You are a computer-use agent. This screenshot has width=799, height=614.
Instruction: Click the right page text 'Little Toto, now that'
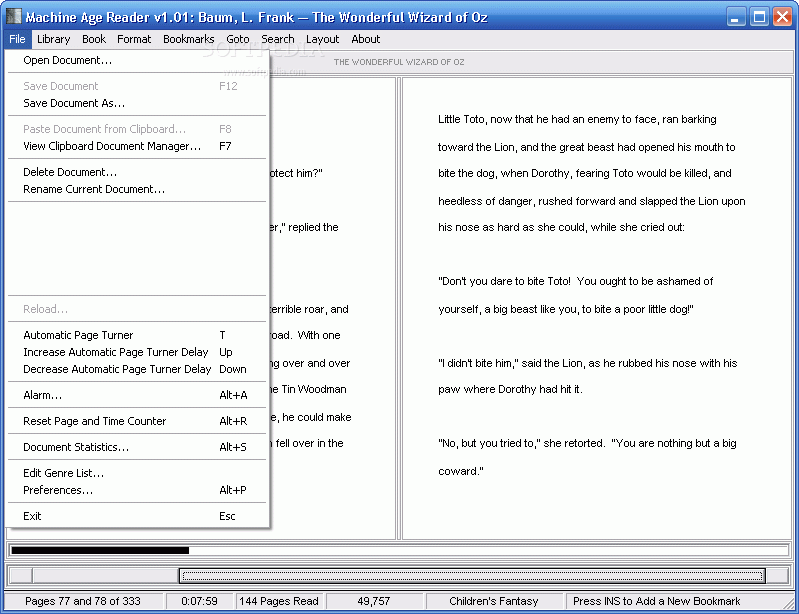pyautogui.click(x=485, y=119)
